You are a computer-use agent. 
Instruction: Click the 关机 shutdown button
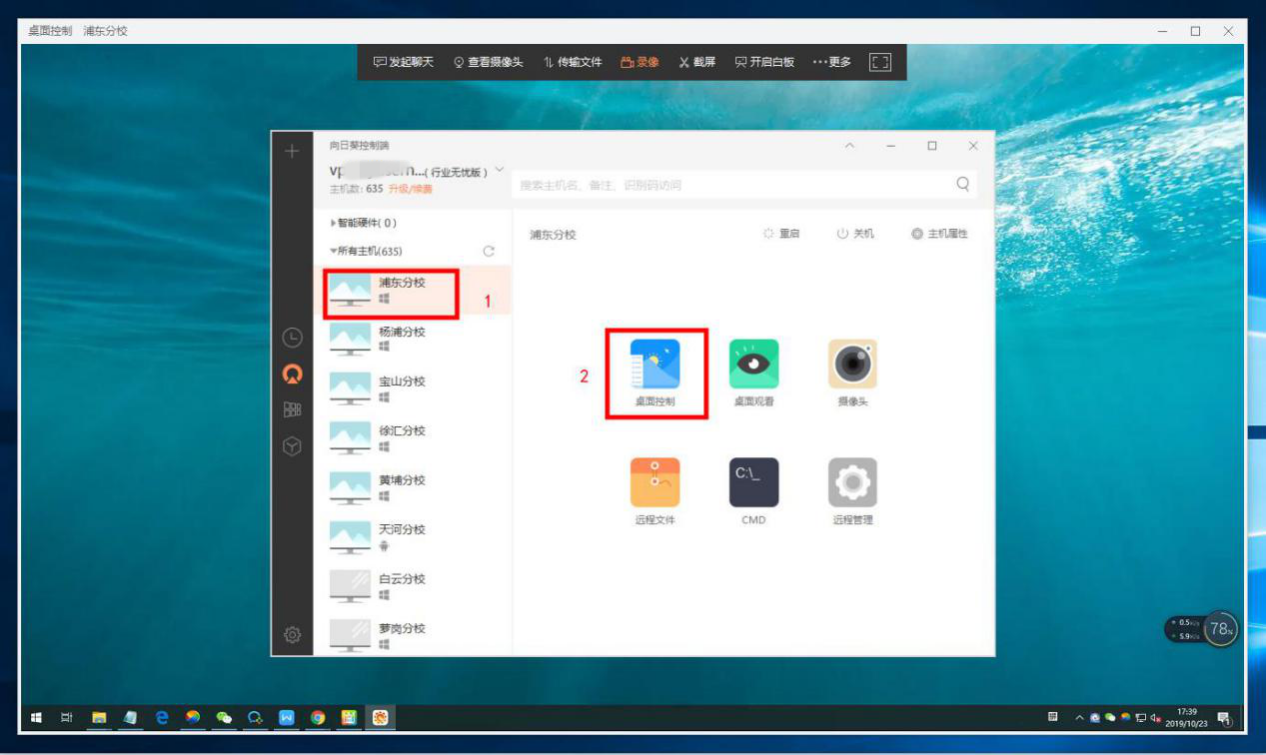click(x=855, y=234)
